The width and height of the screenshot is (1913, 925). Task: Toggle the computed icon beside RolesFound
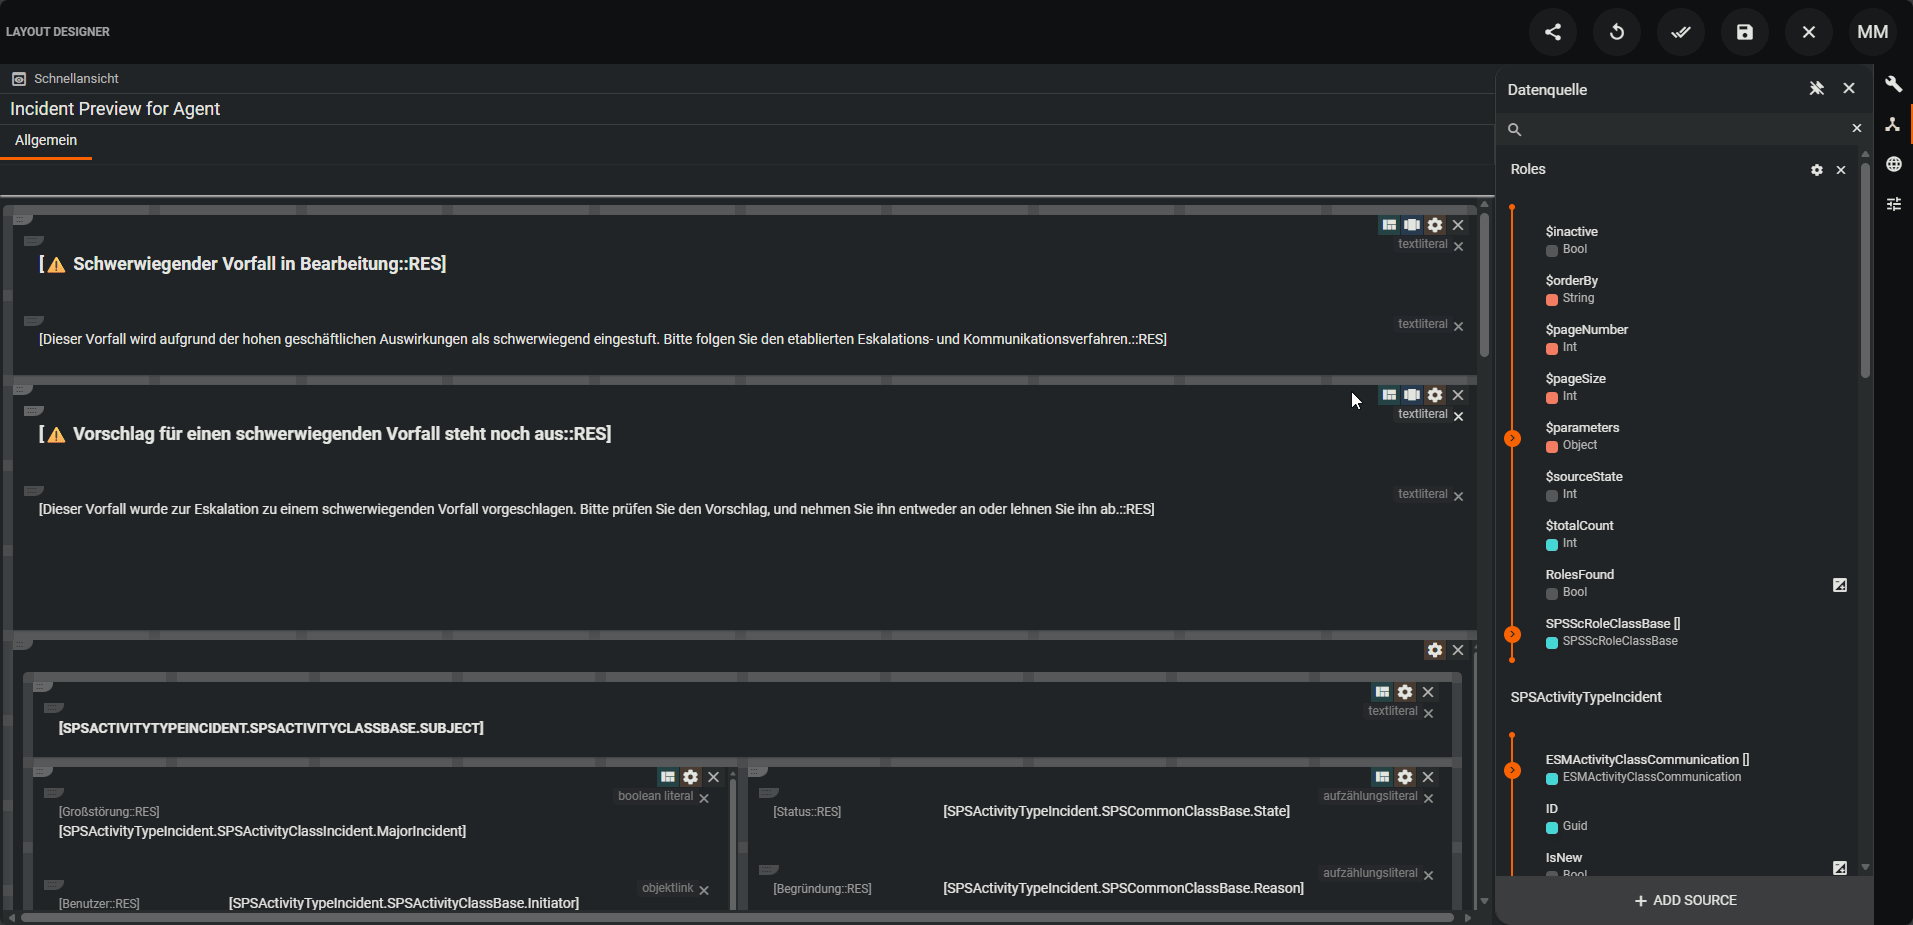point(1839,585)
